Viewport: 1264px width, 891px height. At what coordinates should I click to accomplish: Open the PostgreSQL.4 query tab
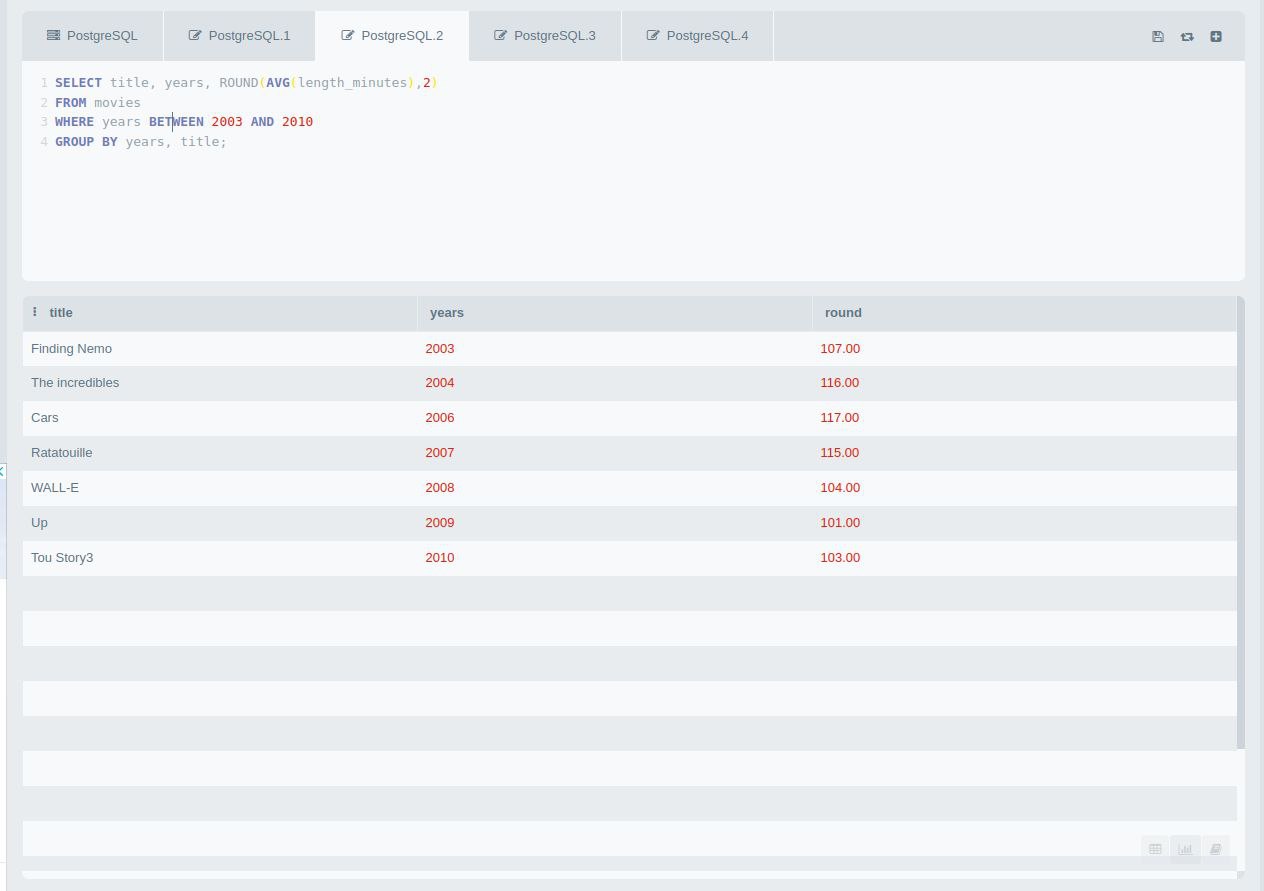pyautogui.click(x=697, y=36)
